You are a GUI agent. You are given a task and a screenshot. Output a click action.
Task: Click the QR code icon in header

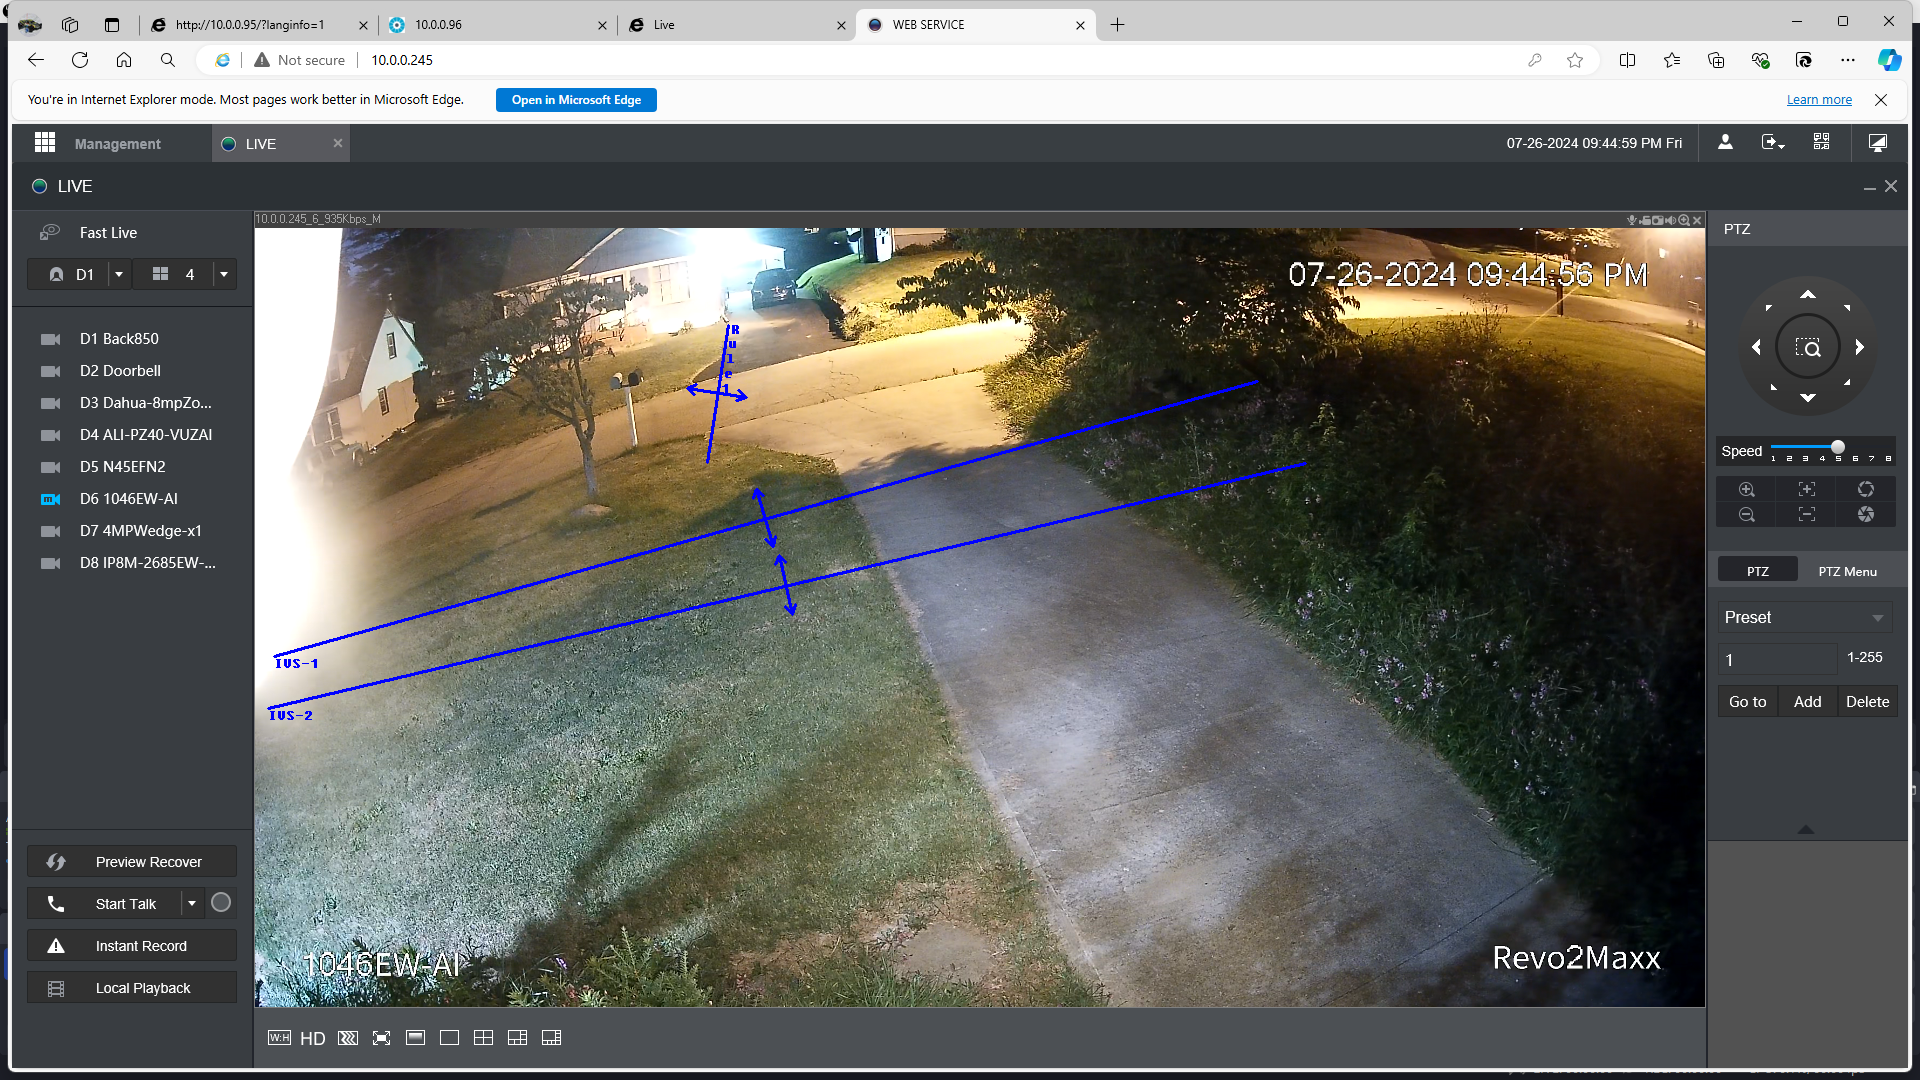click(x=1821, y=142)
